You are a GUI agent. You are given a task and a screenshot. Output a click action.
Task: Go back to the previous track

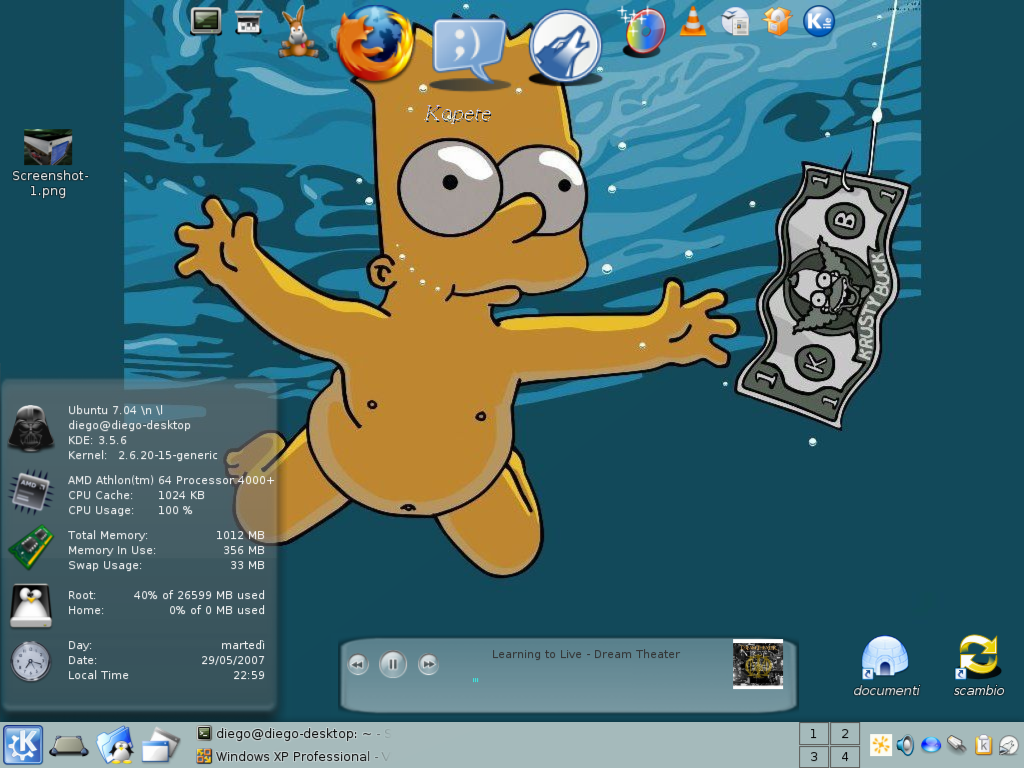point(358,663)
